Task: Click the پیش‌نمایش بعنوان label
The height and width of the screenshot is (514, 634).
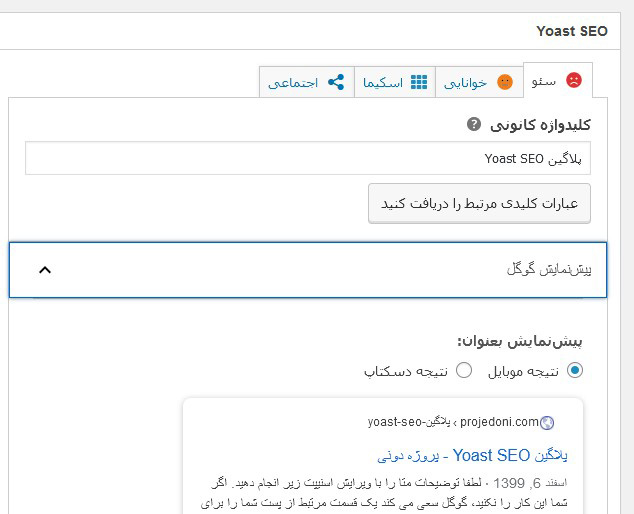Action: click(x=520, y=342)
